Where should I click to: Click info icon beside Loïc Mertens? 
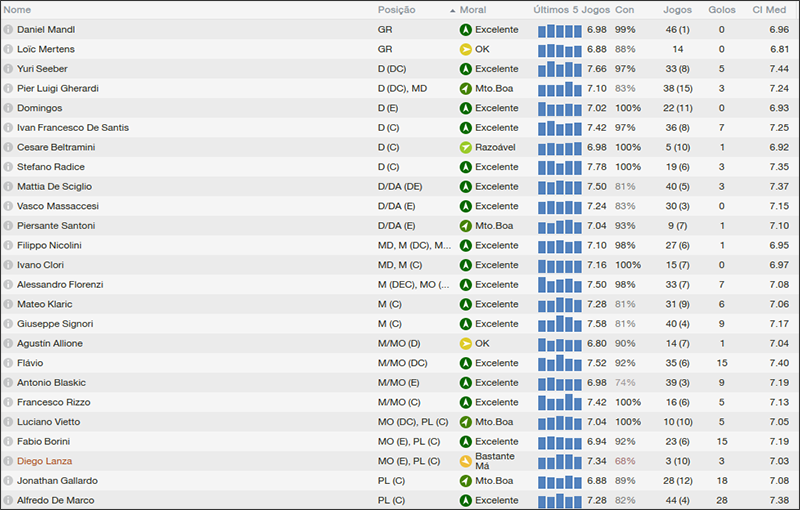pos(8,49)
